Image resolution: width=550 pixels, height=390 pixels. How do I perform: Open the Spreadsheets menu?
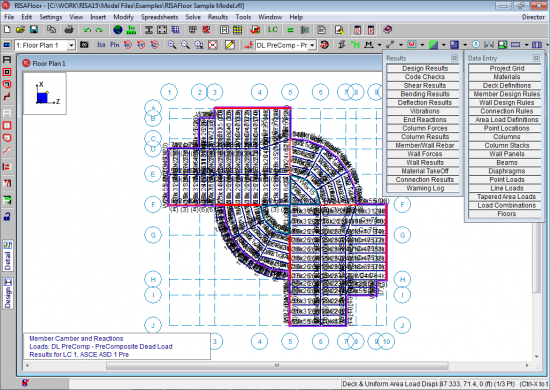coord(159,17)
